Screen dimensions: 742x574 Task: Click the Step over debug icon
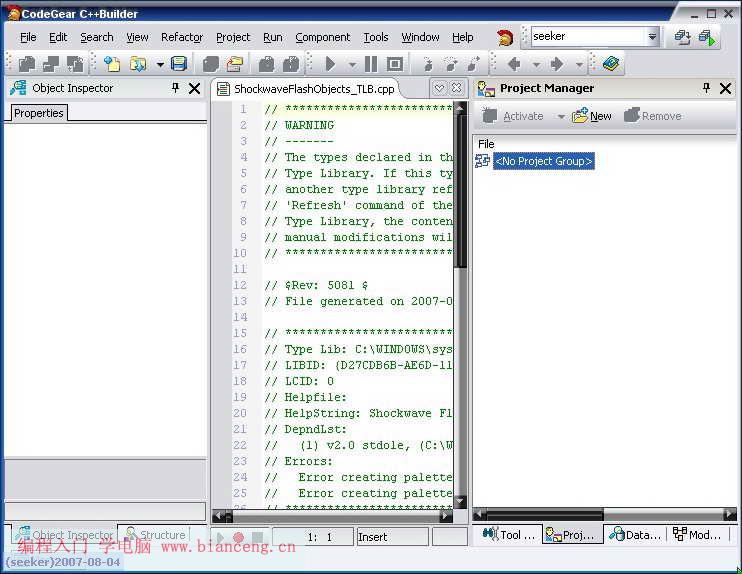point(450,64)
